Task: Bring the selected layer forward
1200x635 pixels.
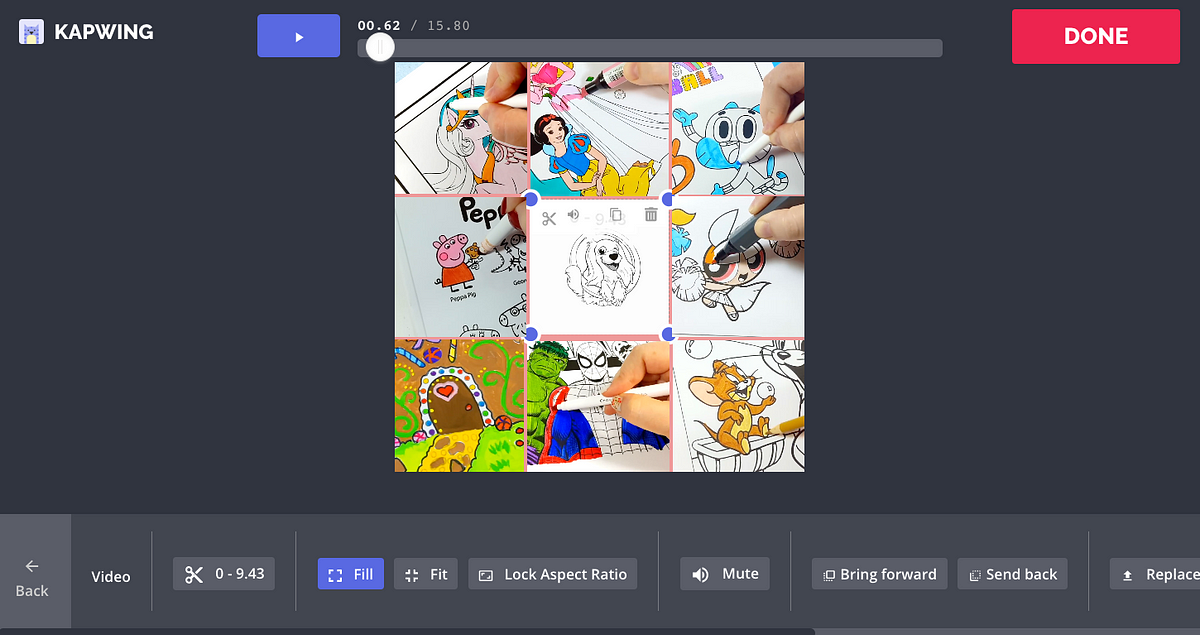Action: pyautogui.click(x=880, y=574)
